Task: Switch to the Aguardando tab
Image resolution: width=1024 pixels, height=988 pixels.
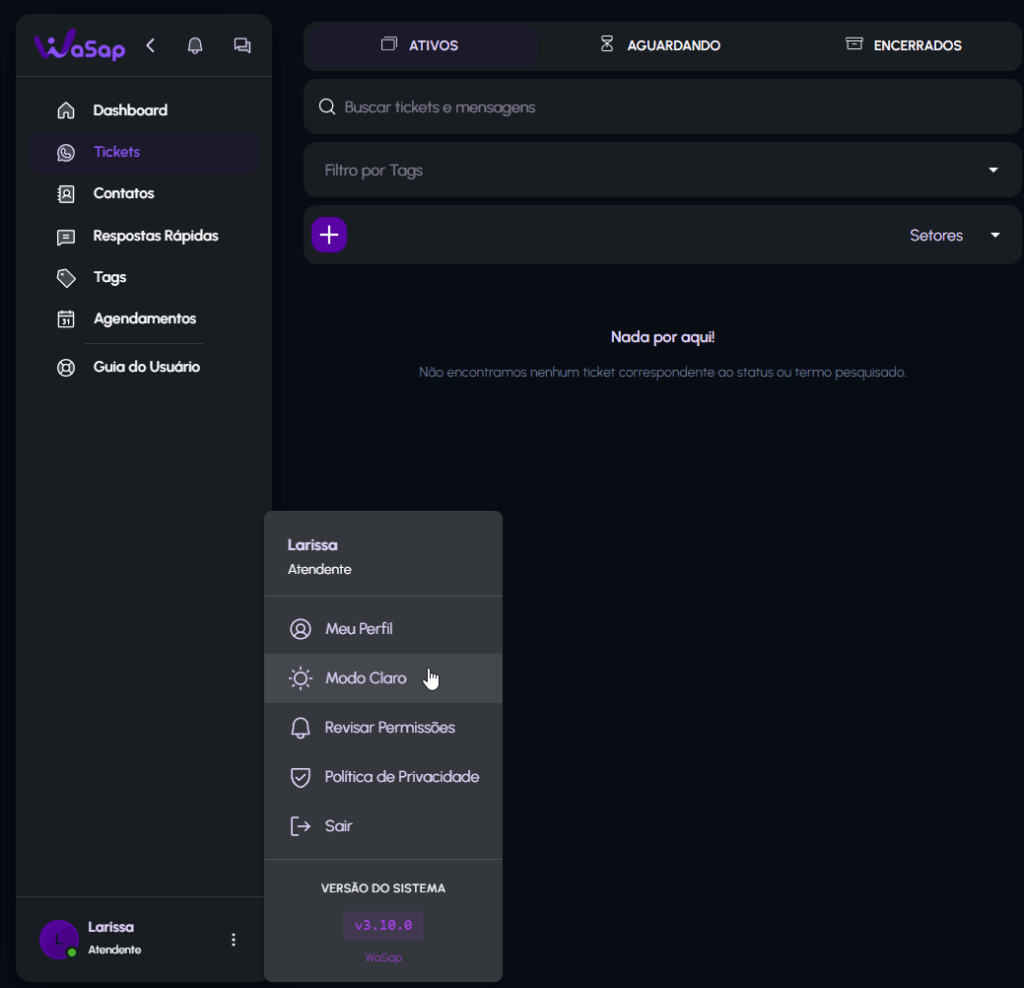Action: click(661, 45)
